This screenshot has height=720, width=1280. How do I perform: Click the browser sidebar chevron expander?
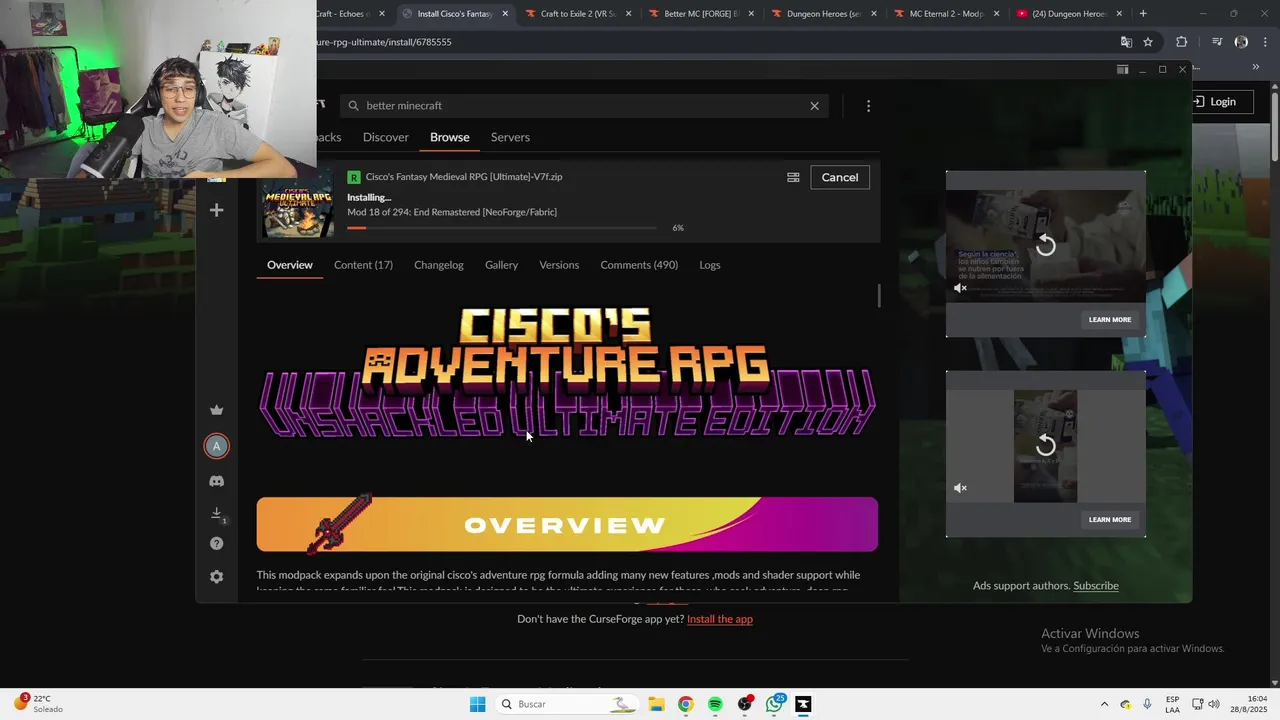[x=1256, y=67]
